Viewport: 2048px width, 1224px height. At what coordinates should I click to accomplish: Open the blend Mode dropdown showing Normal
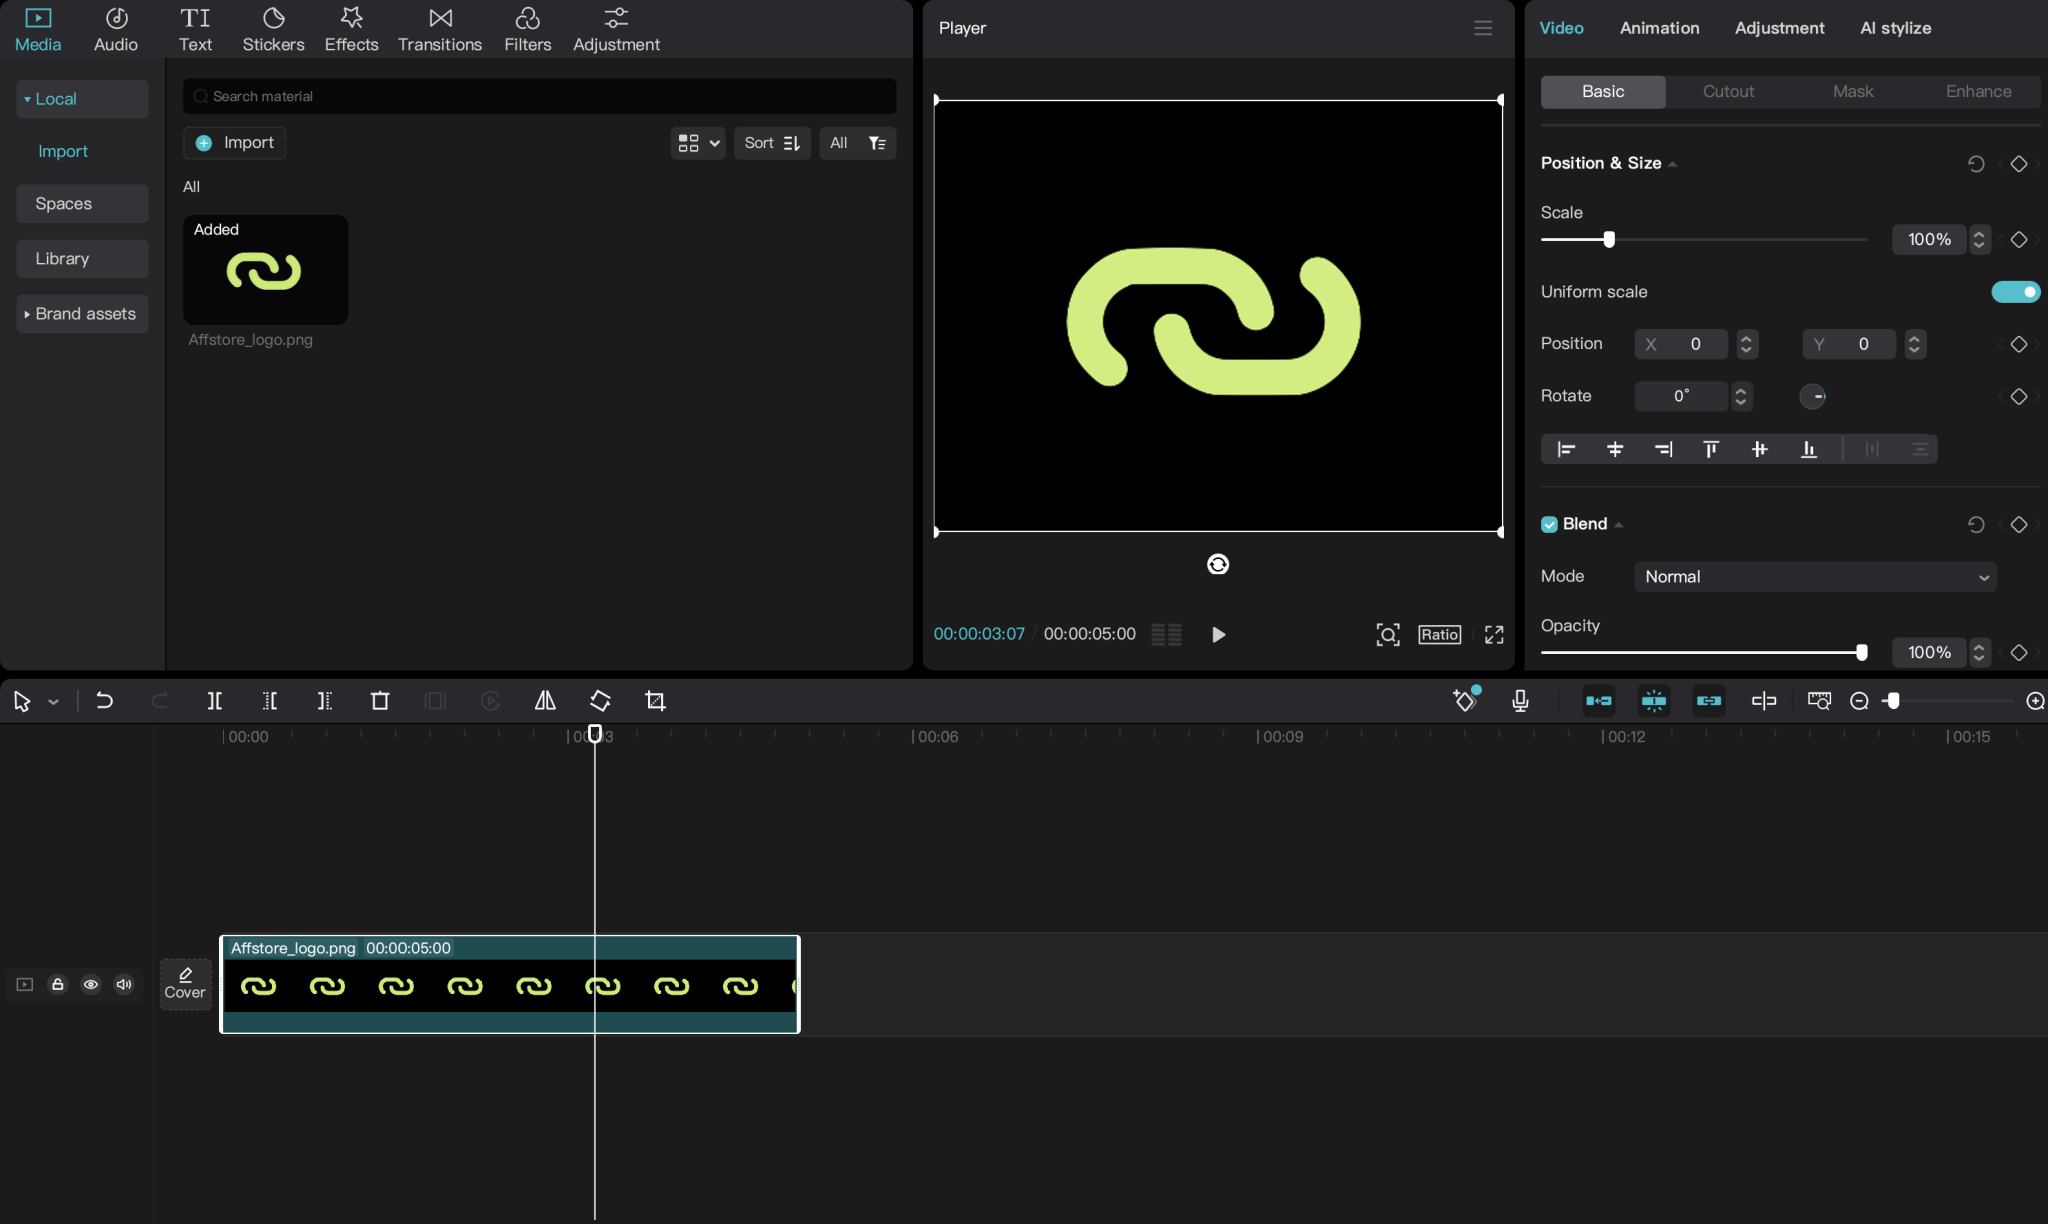[1814, 577]
